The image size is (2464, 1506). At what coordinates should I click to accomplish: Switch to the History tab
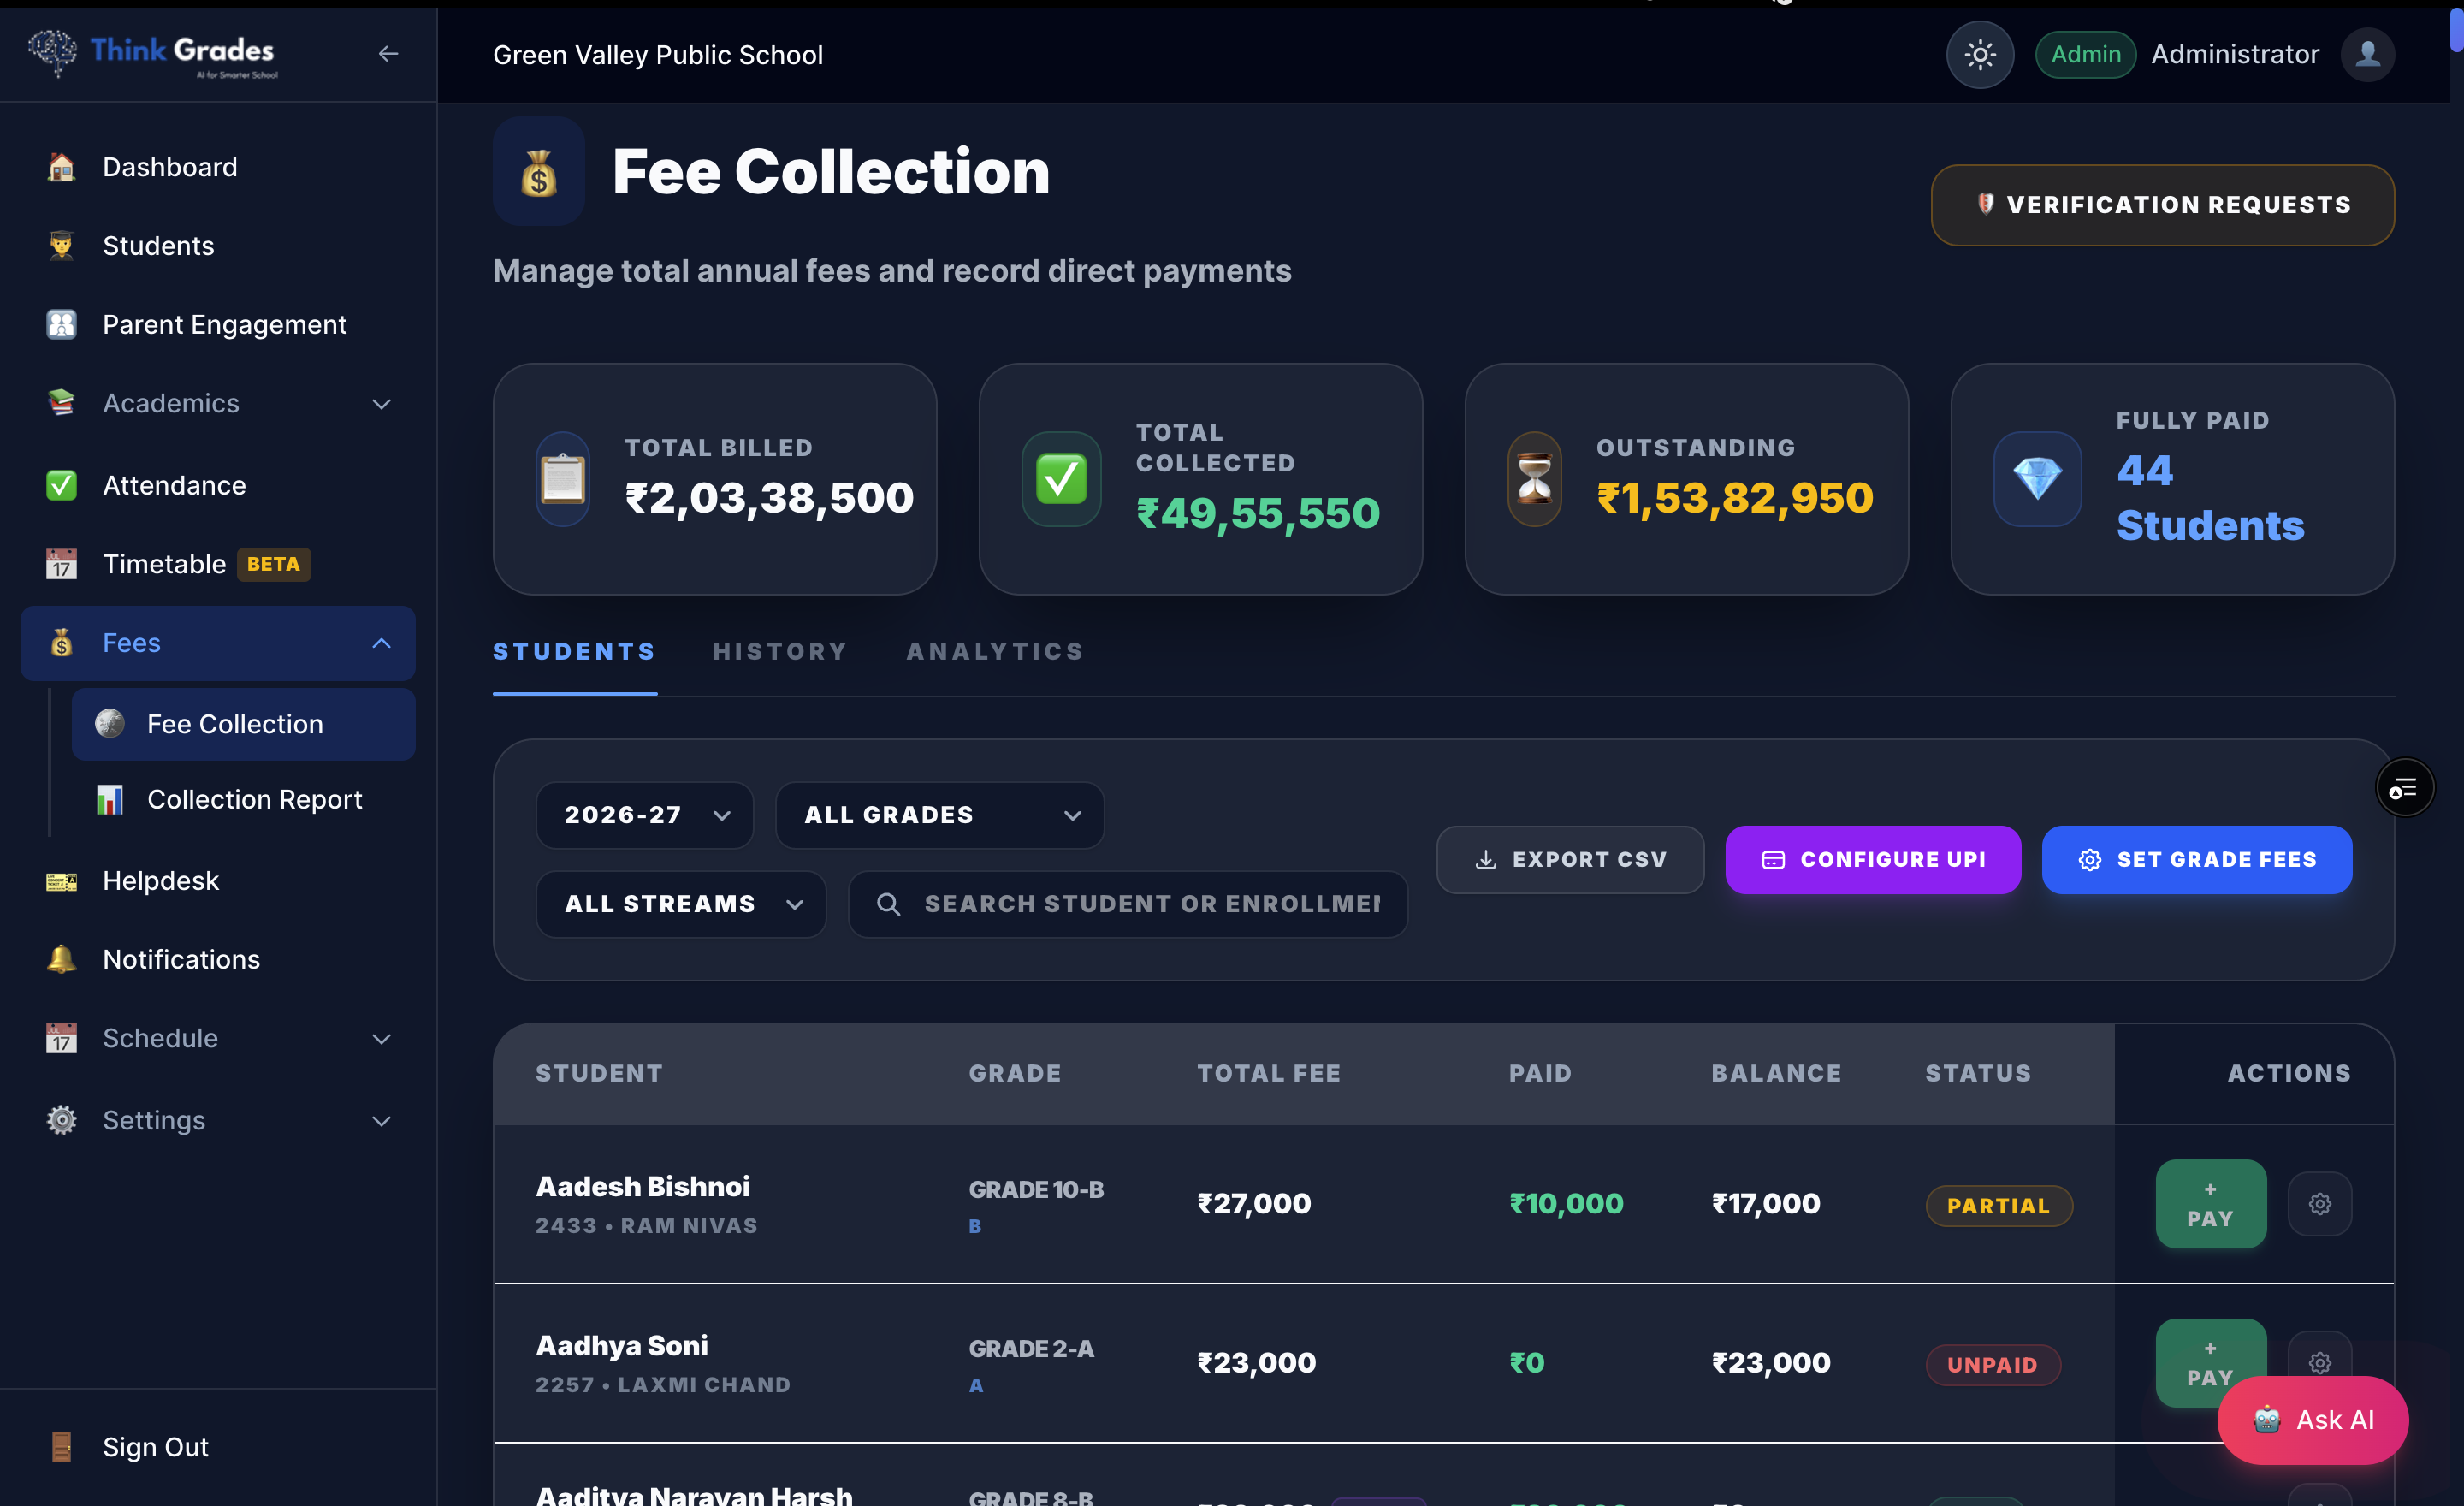point(780,652)
